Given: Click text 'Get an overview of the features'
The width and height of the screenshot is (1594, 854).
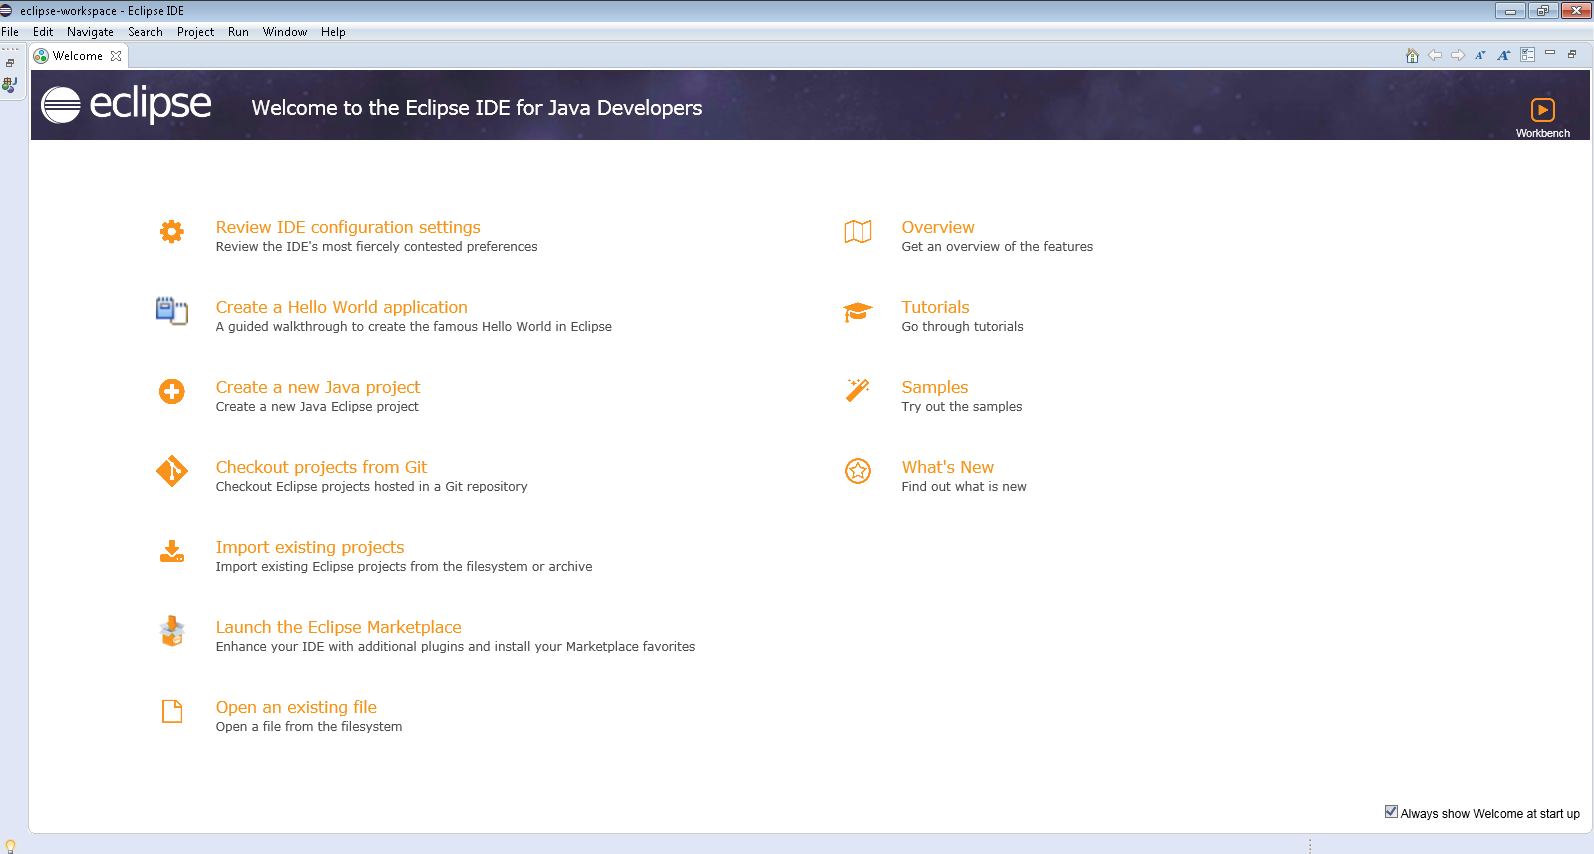Looking at the screenshot, I should click(998, 247).
